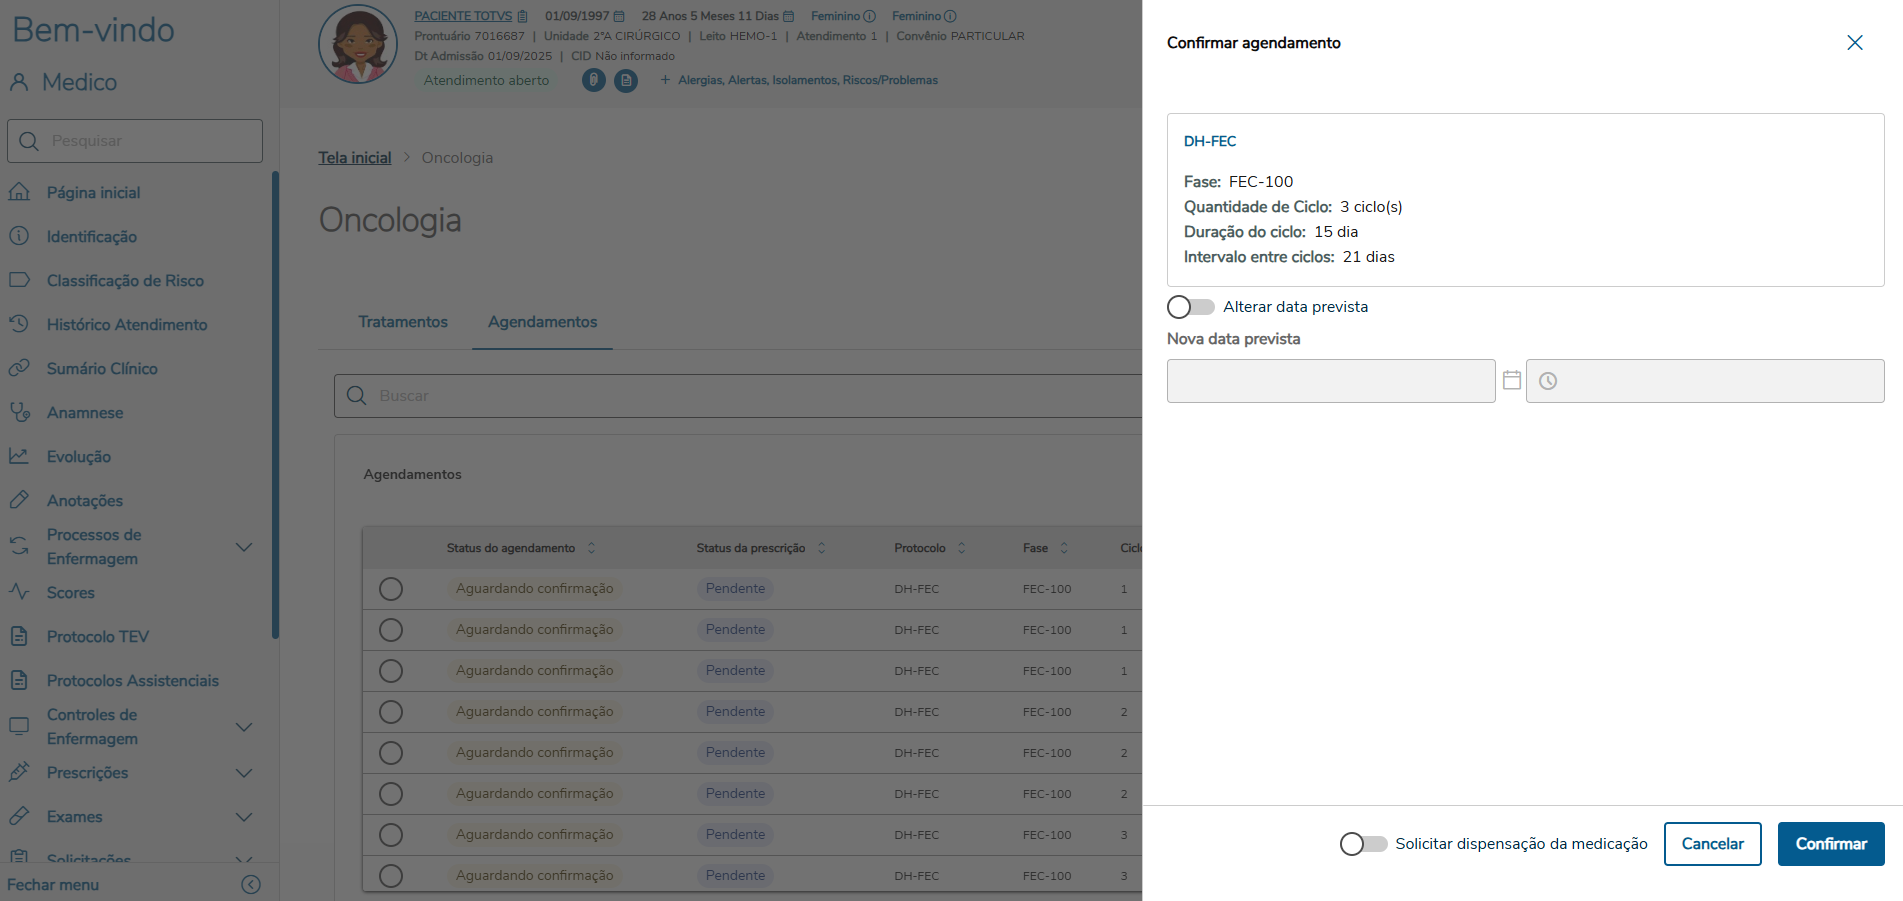Switch to the Tratamentos tab
Viewport: 1903px width, 901px height.
[403, 322]
